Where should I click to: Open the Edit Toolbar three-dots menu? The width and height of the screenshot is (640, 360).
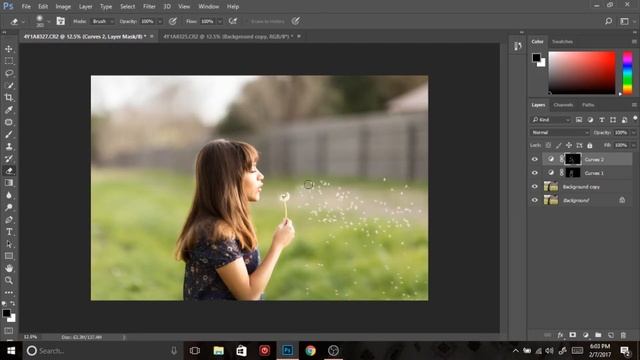tap(9, 292)
